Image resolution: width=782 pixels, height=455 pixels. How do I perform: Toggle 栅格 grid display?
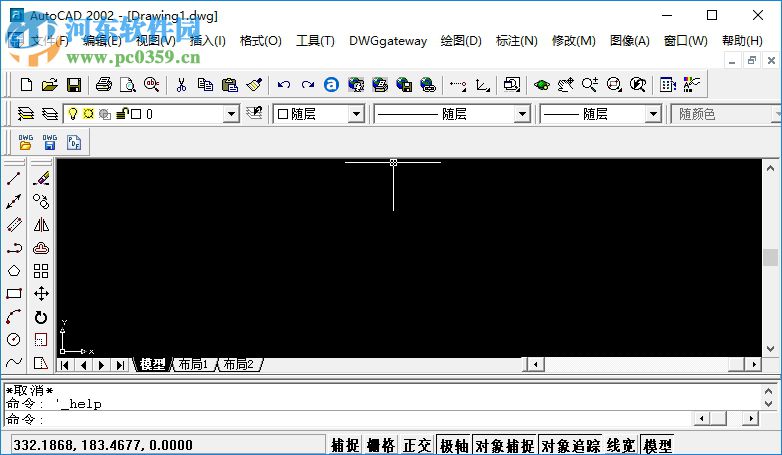coord(381,445)
